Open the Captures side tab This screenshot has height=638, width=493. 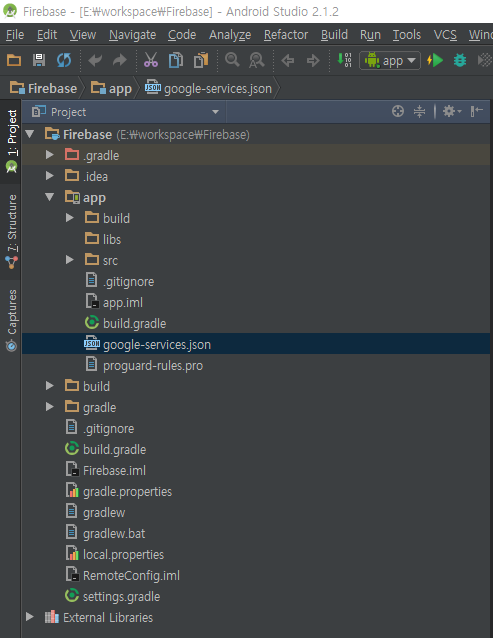click(11, 320)
